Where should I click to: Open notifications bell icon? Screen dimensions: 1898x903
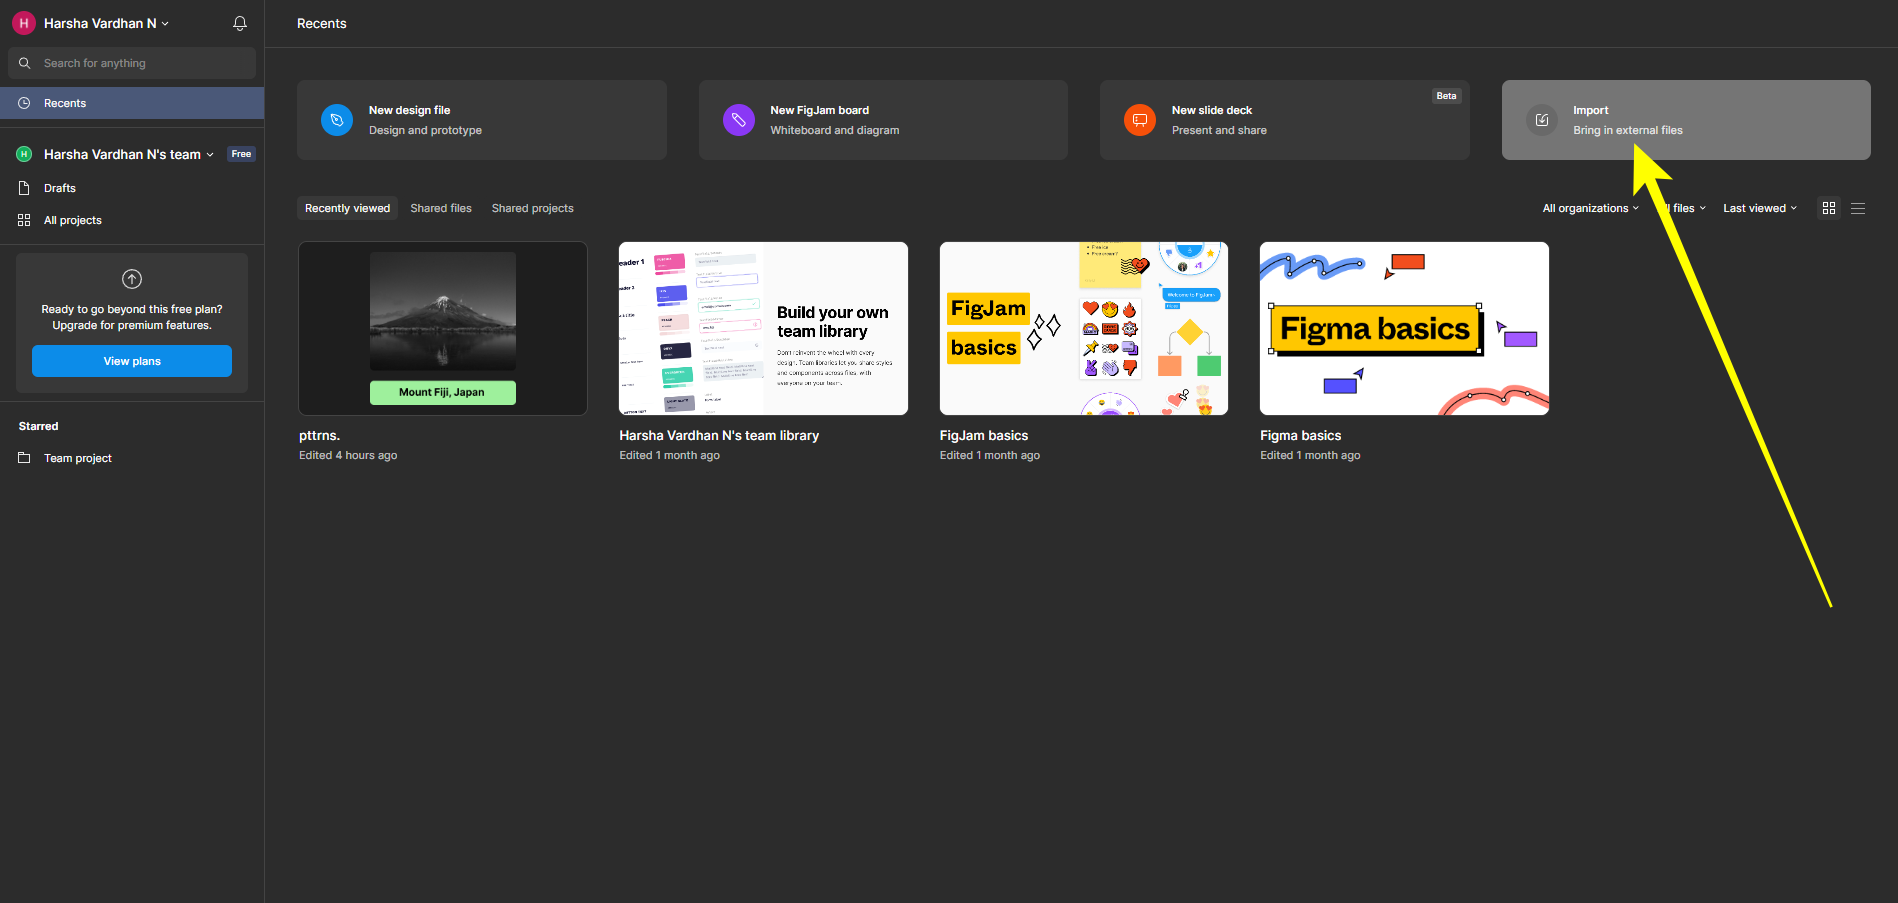(240, 23)
